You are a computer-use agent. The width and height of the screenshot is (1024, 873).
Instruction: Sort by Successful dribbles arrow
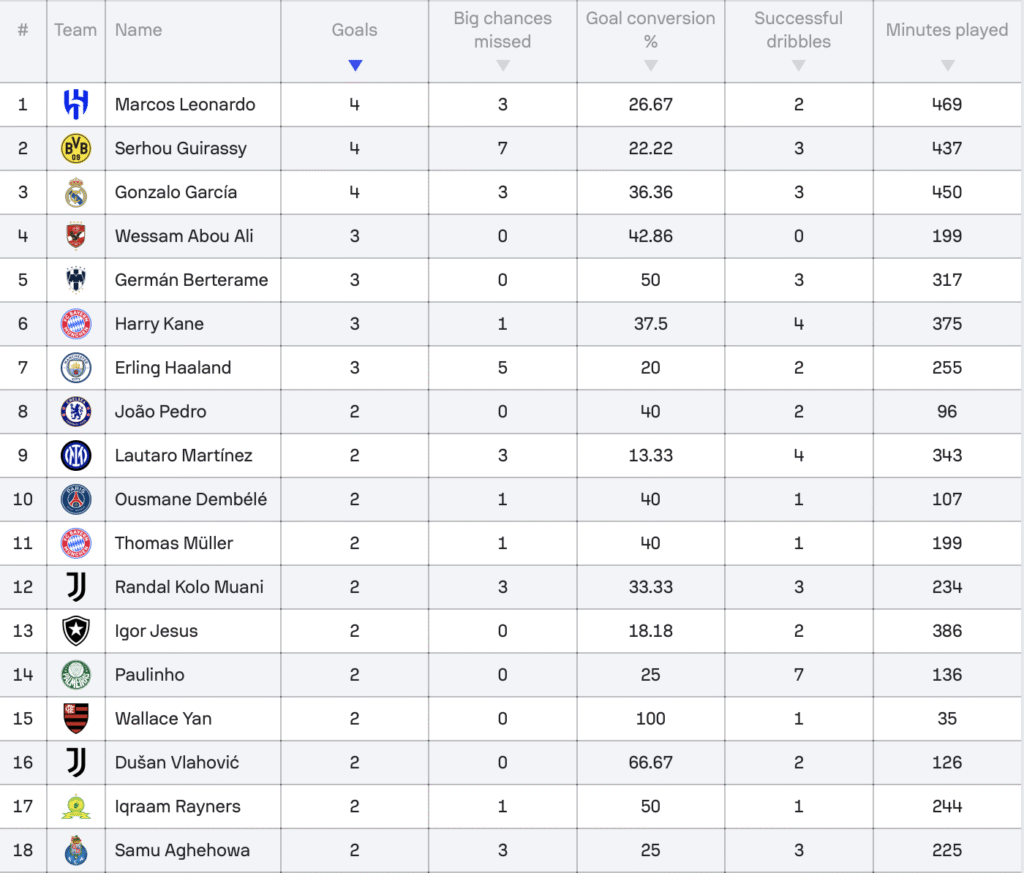tap(799, 65)
